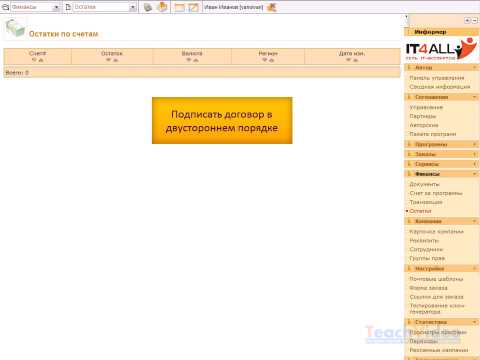Click the plus button atop the sidebar
The height and width of the screenshot is (360, 480).
[x=467, y=21]
